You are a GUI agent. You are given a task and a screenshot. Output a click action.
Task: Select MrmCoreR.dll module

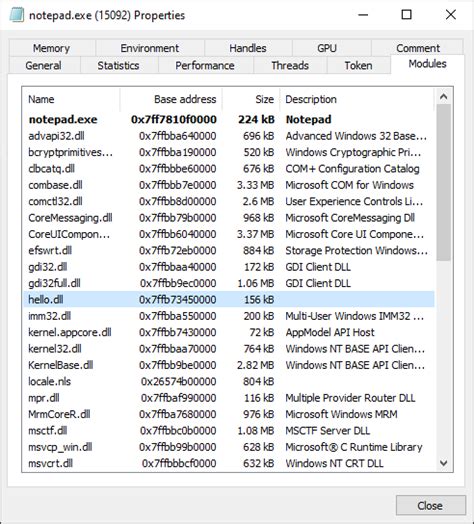click(x=229, y=414)
